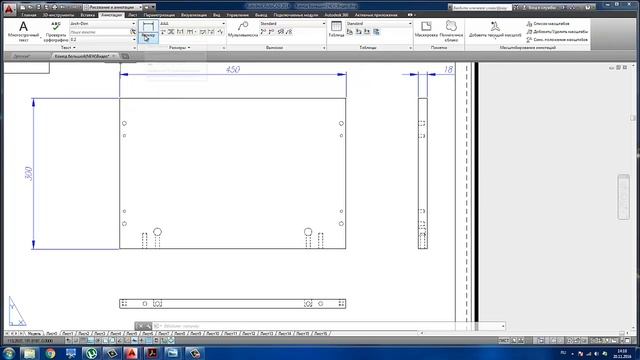Select the Multileader tool
The image size is (640, 360).
[x=243, y=30]
